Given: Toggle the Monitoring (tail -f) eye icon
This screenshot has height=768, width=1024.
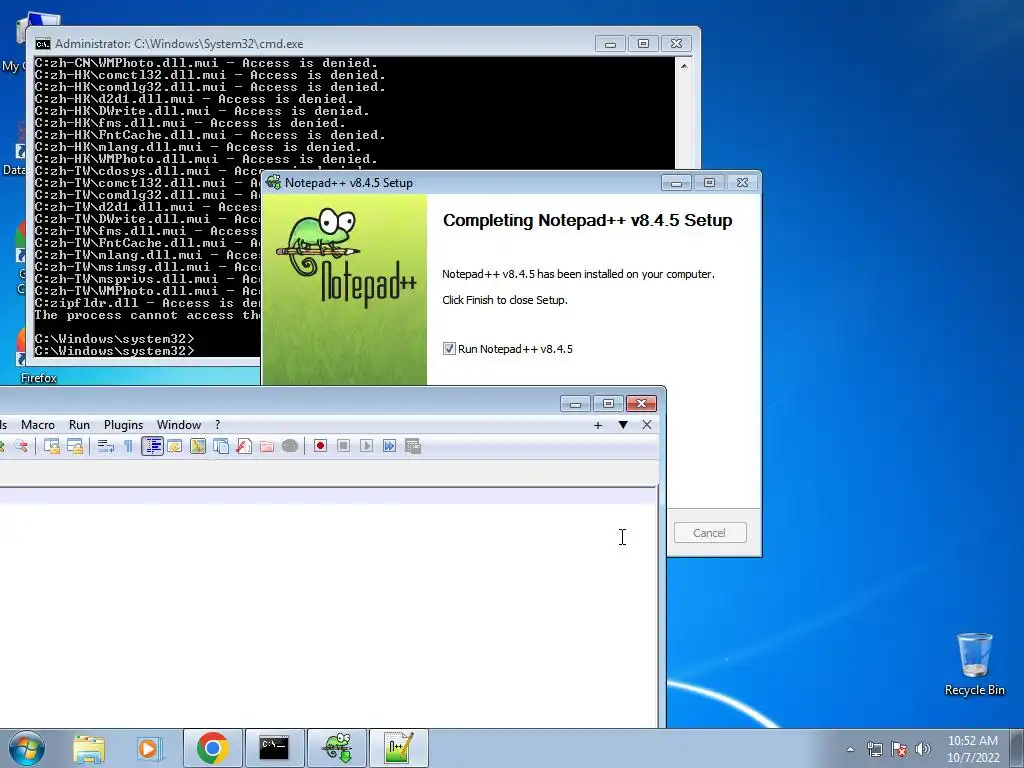Looking at the screenshot, I should pyautogui.click(x=290, y=446).
